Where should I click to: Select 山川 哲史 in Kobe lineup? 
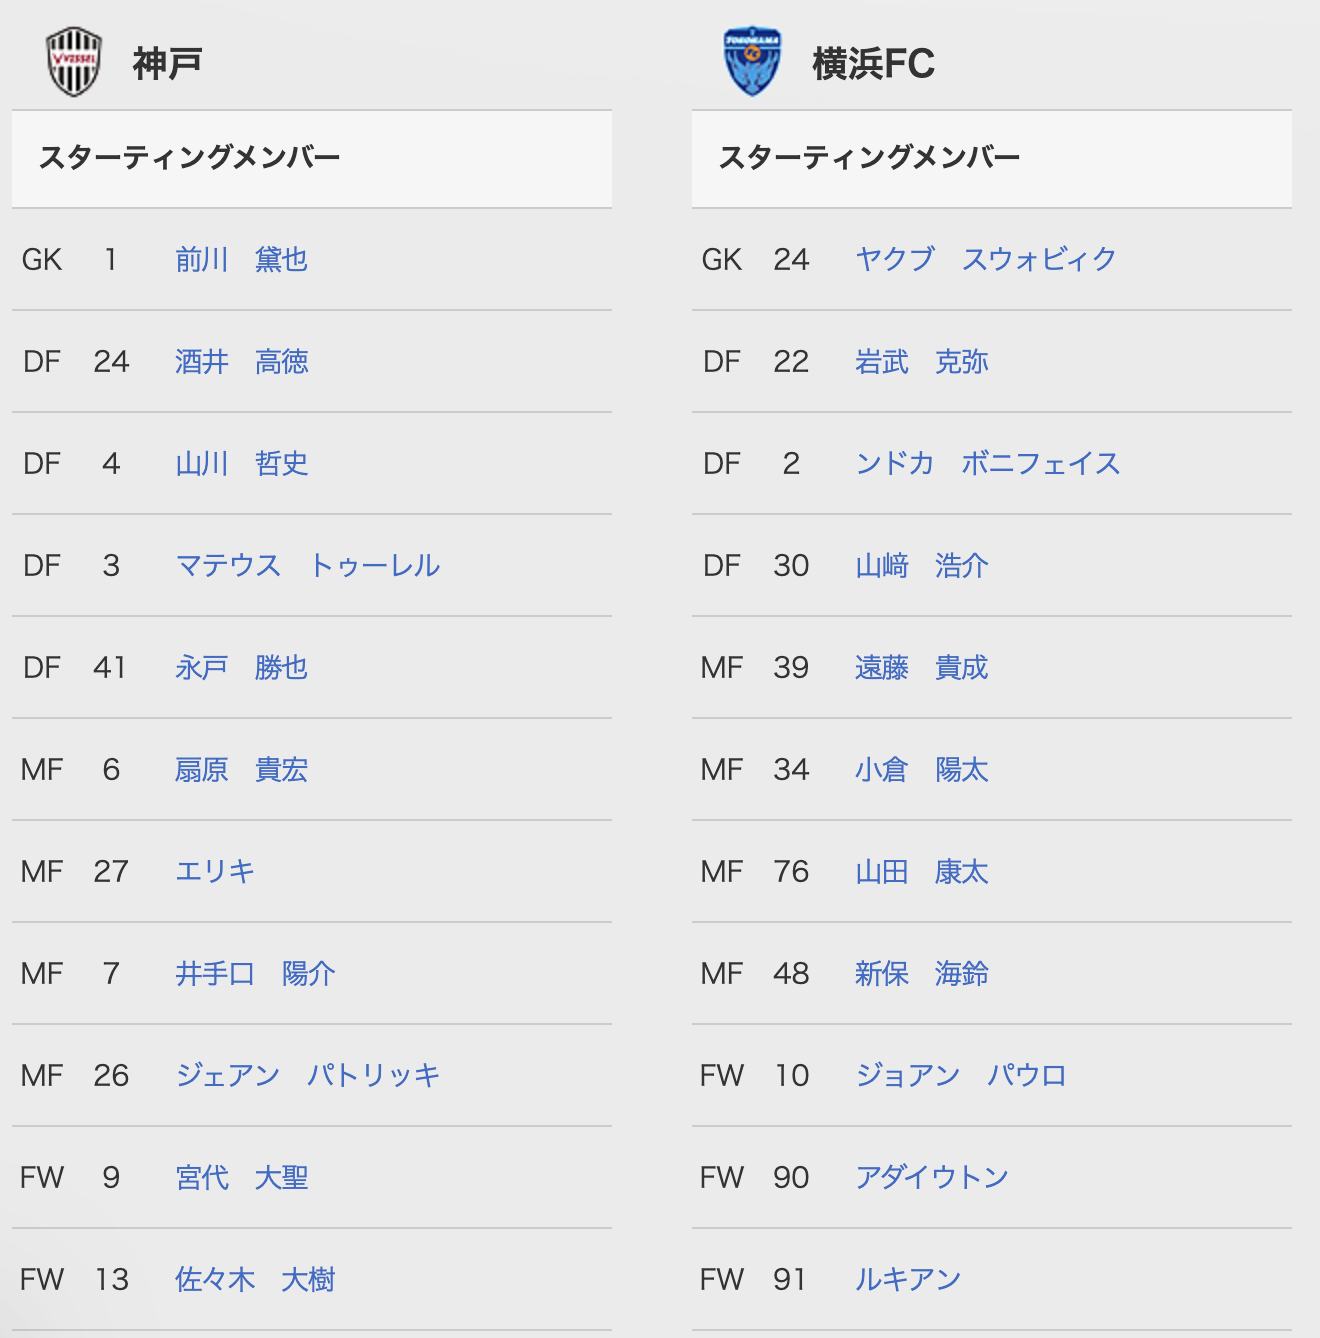tap(241, 464)
